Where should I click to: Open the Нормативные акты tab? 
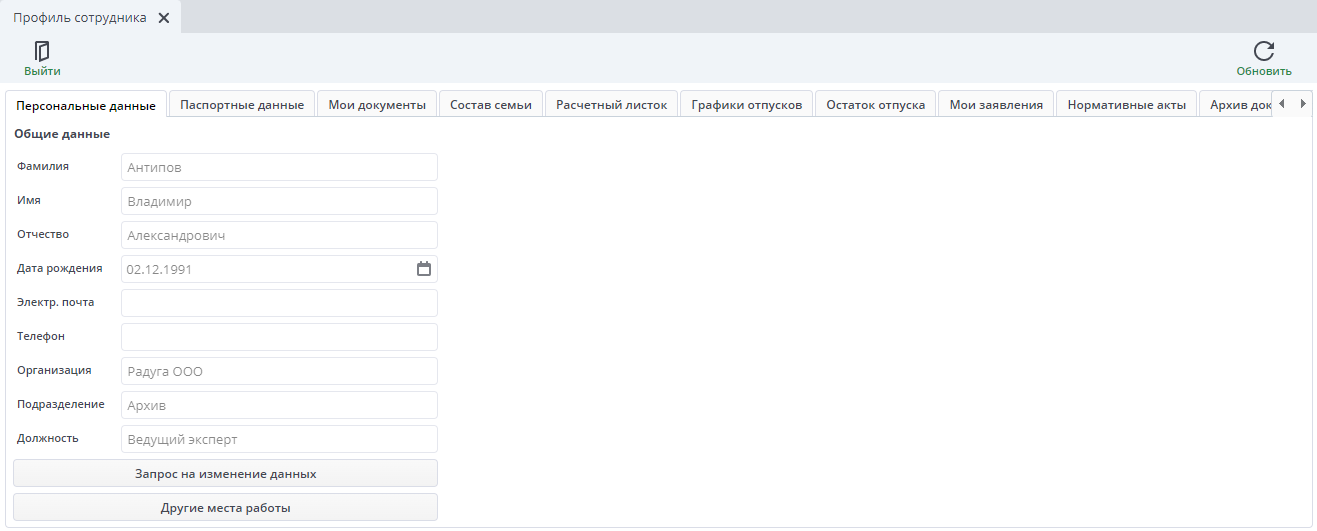[x=1127, y=104]
